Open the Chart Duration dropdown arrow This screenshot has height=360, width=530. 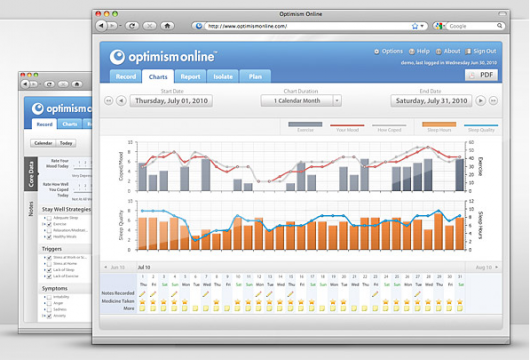tap(337, 101)
